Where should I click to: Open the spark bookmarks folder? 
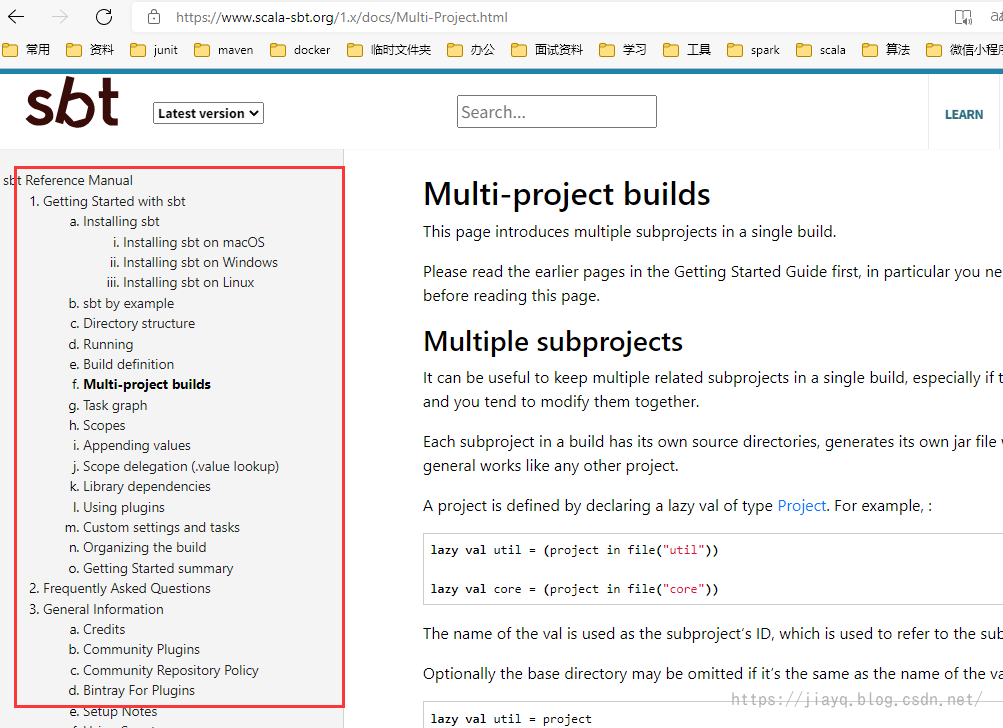[x=754, y=50]
